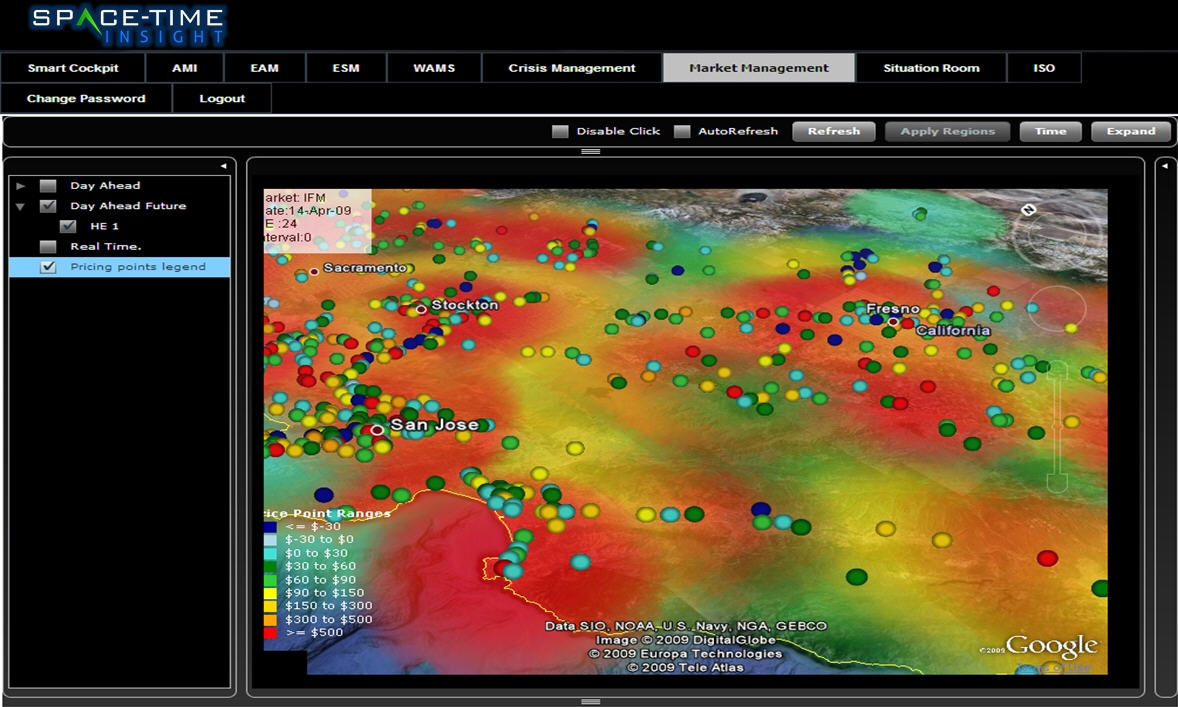
Task: Click the Time button
Action: coord(1050,131)
